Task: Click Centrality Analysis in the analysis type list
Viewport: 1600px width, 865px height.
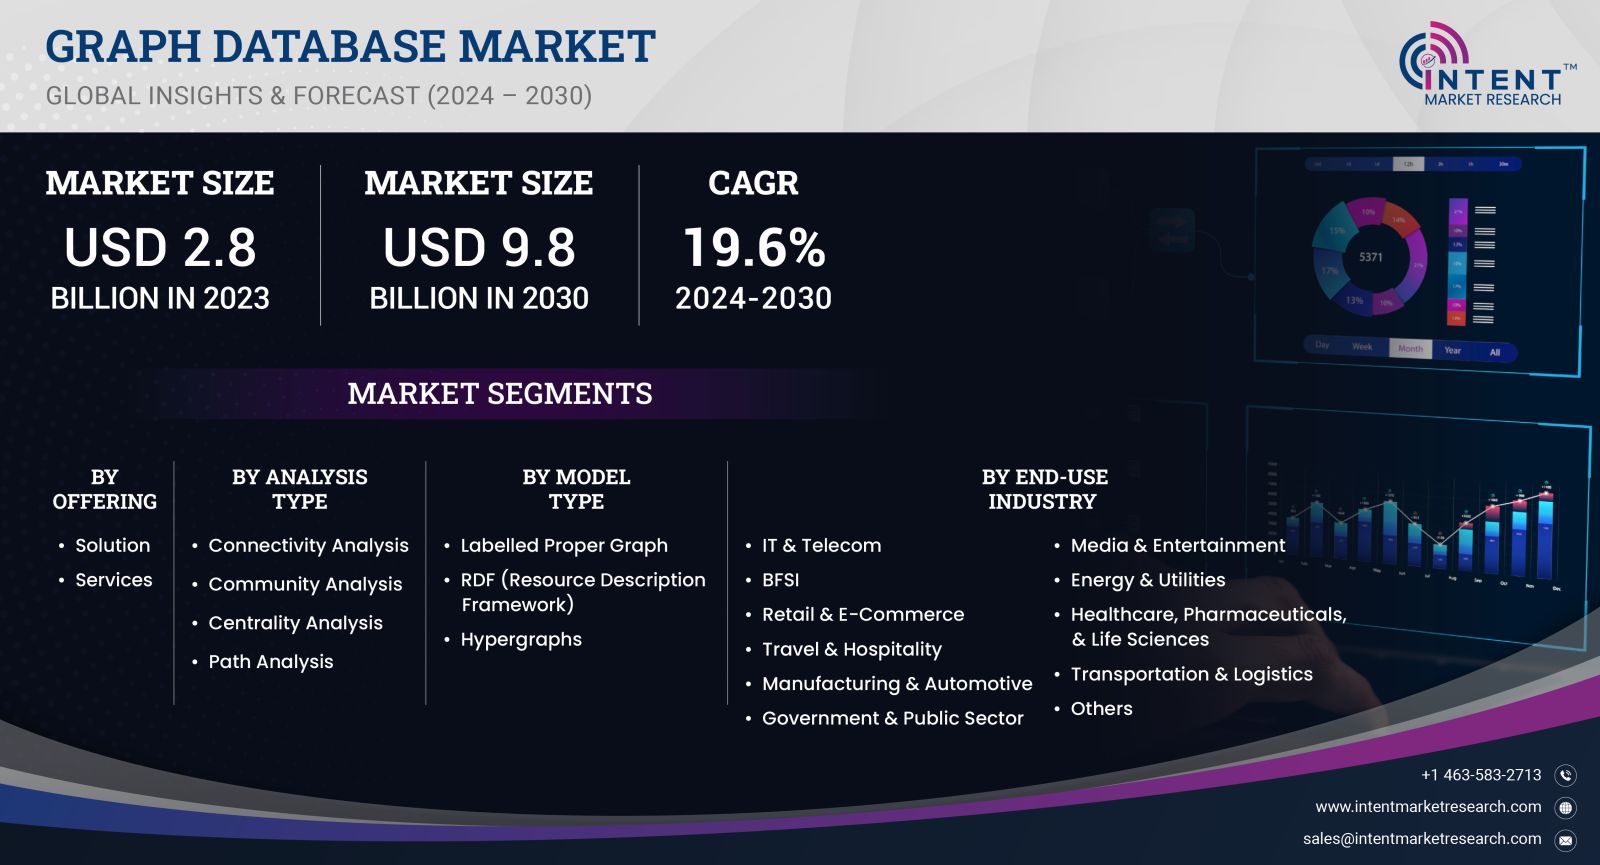Action: [295, 623]
